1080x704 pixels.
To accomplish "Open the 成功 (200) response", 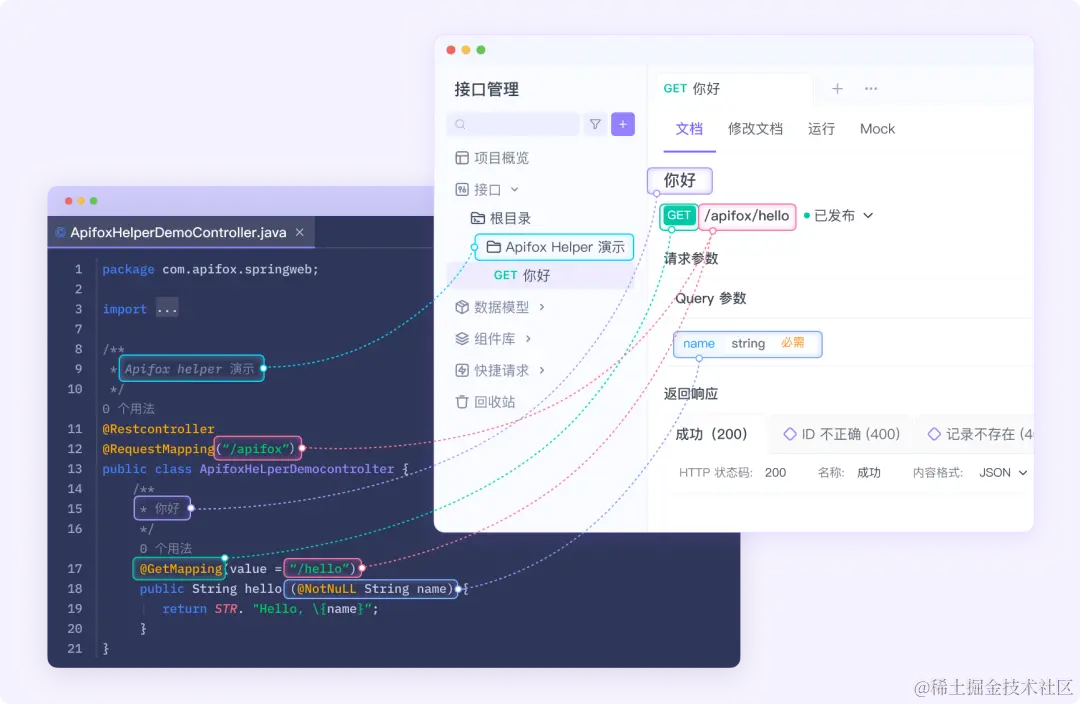I will tap(712, 433).
